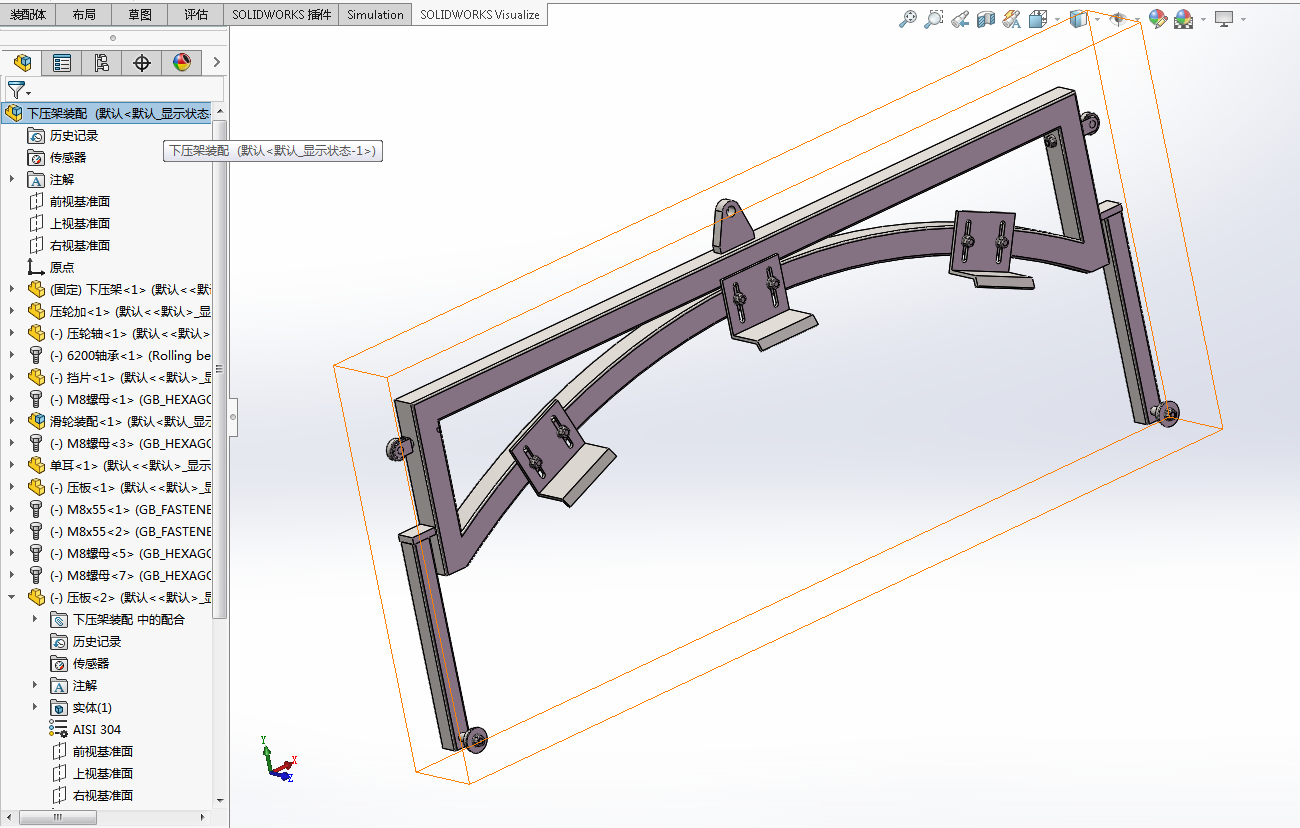Click the tree vertical scrollbar thumb

point(220,368)
